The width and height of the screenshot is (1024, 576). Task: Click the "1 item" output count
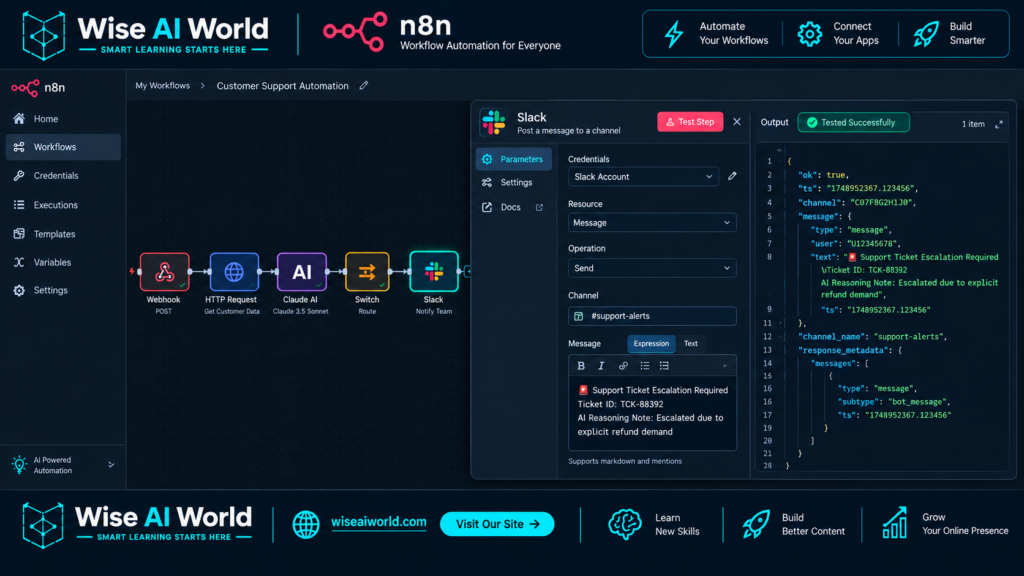coord(973,124)
